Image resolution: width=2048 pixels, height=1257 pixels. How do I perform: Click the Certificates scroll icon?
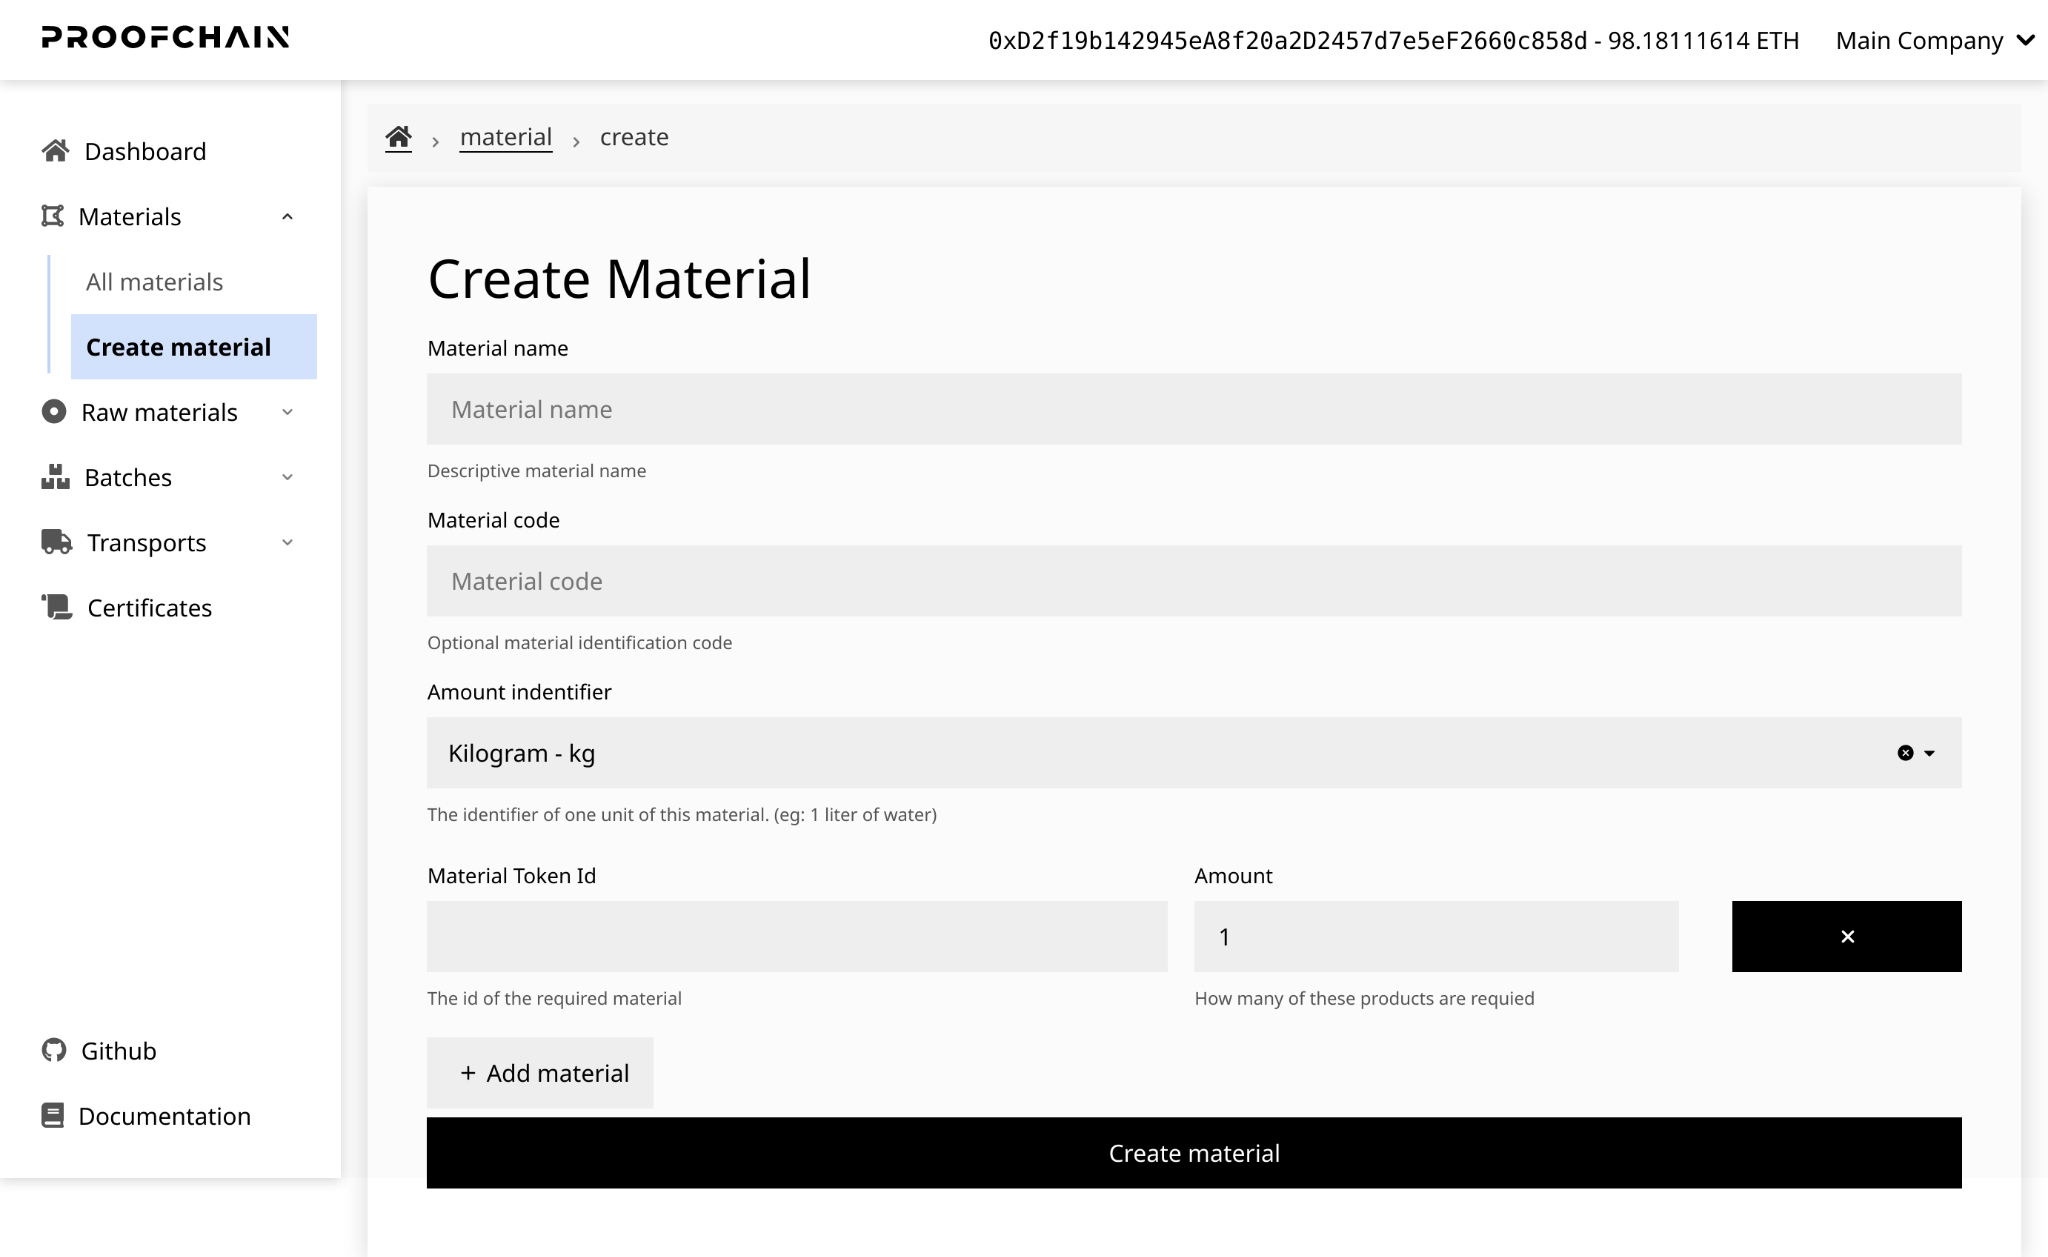point(56,607)
